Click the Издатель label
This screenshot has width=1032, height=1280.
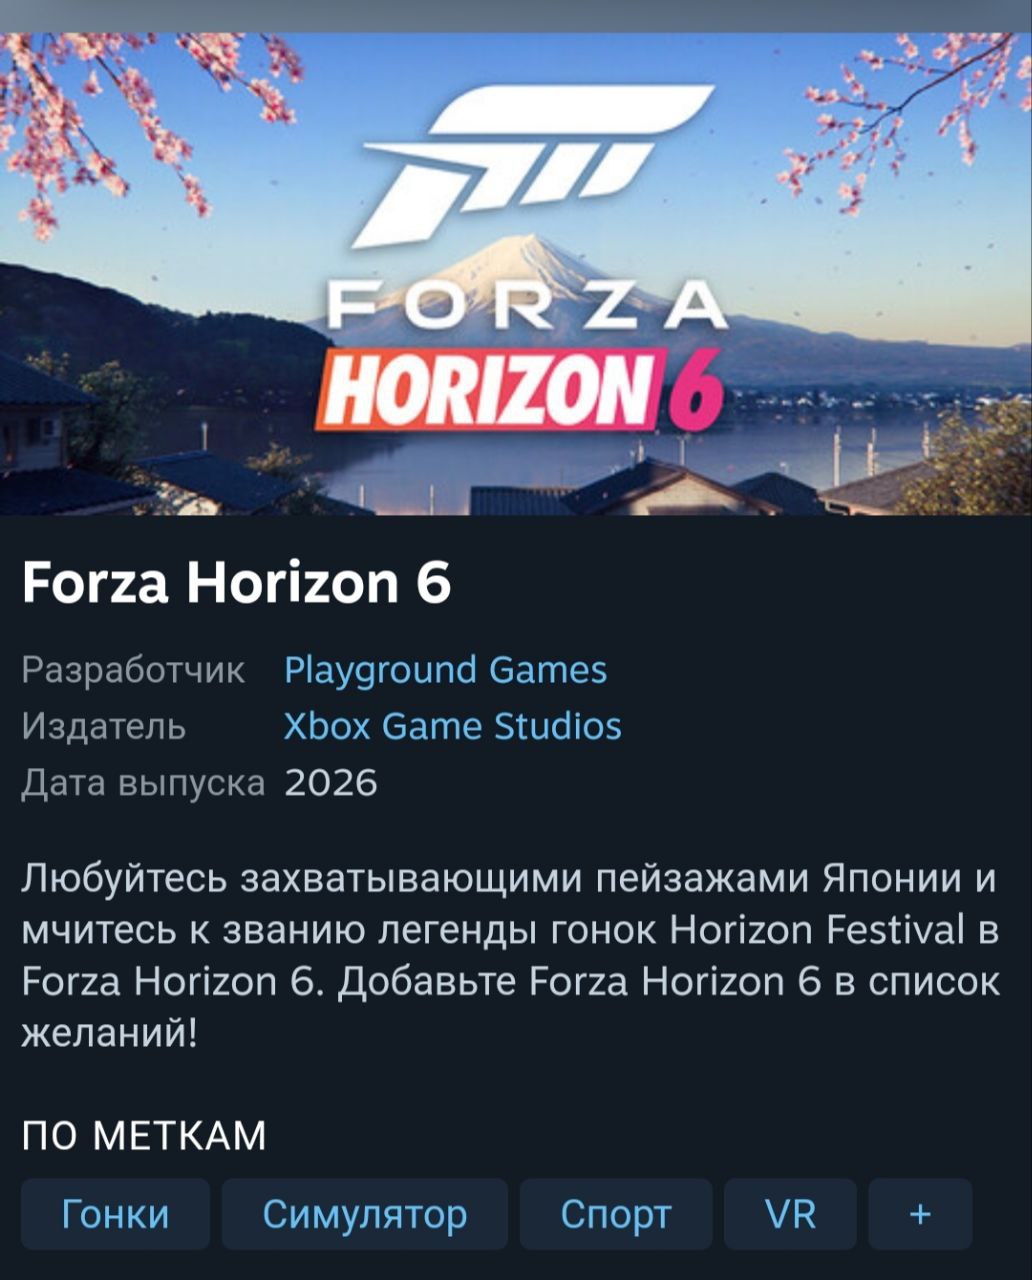[104, 726]
